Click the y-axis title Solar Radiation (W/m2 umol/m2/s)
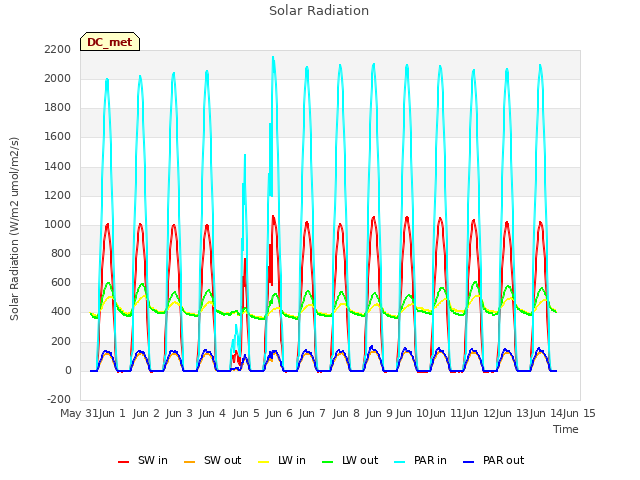 (14, 229)
